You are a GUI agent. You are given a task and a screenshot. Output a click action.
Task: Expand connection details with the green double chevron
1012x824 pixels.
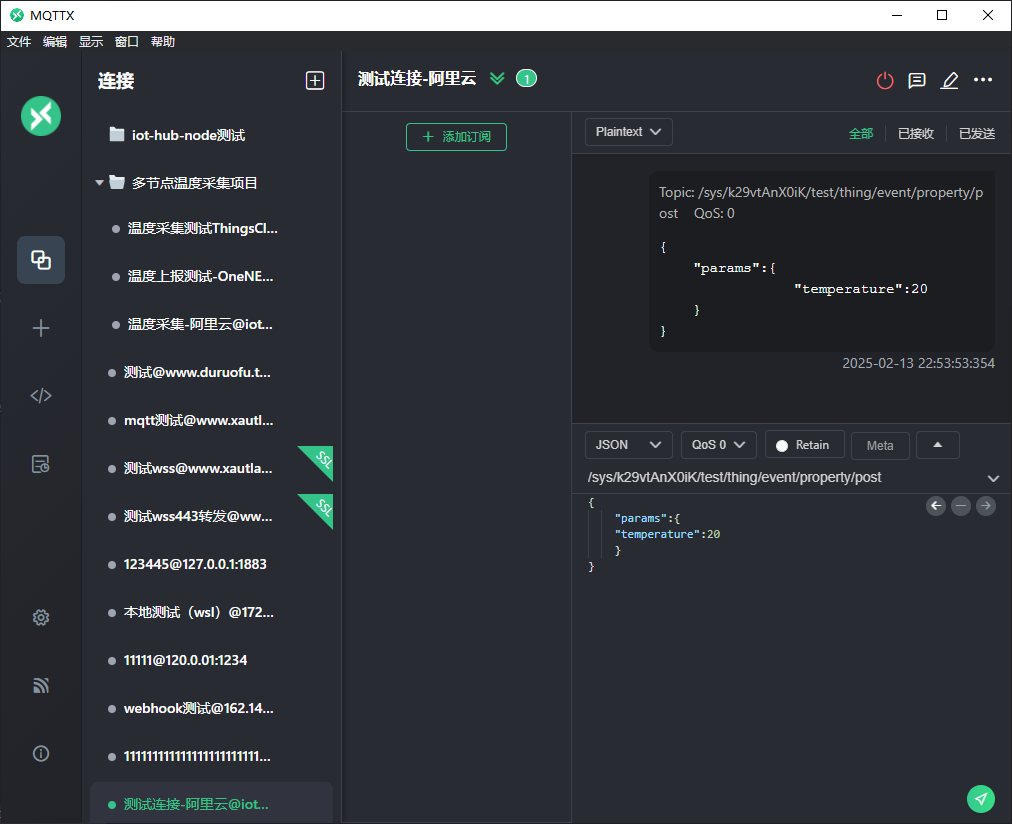497,79
